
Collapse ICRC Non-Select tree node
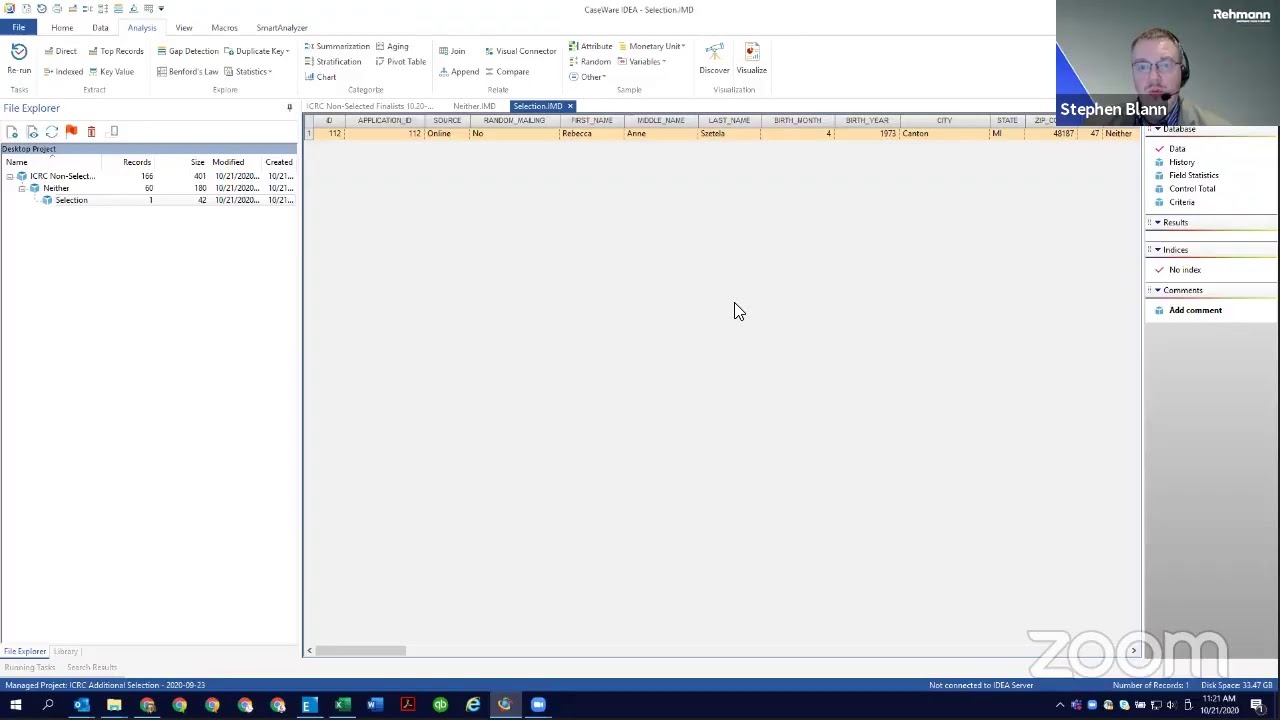10,176
